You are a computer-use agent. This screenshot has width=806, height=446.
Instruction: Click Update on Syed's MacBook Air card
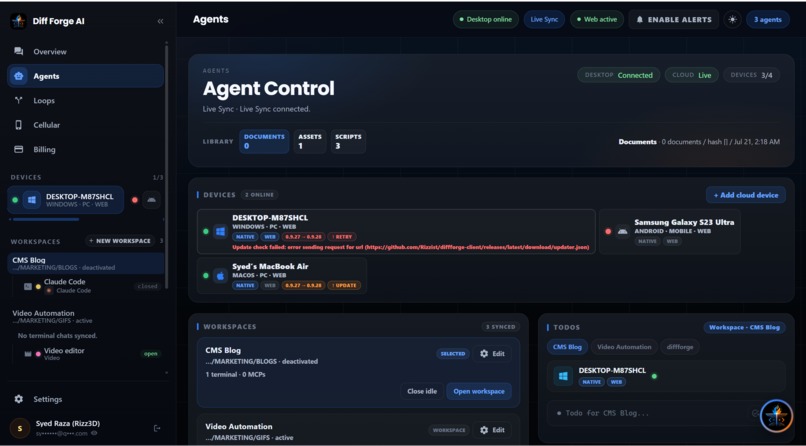(344, 285)
